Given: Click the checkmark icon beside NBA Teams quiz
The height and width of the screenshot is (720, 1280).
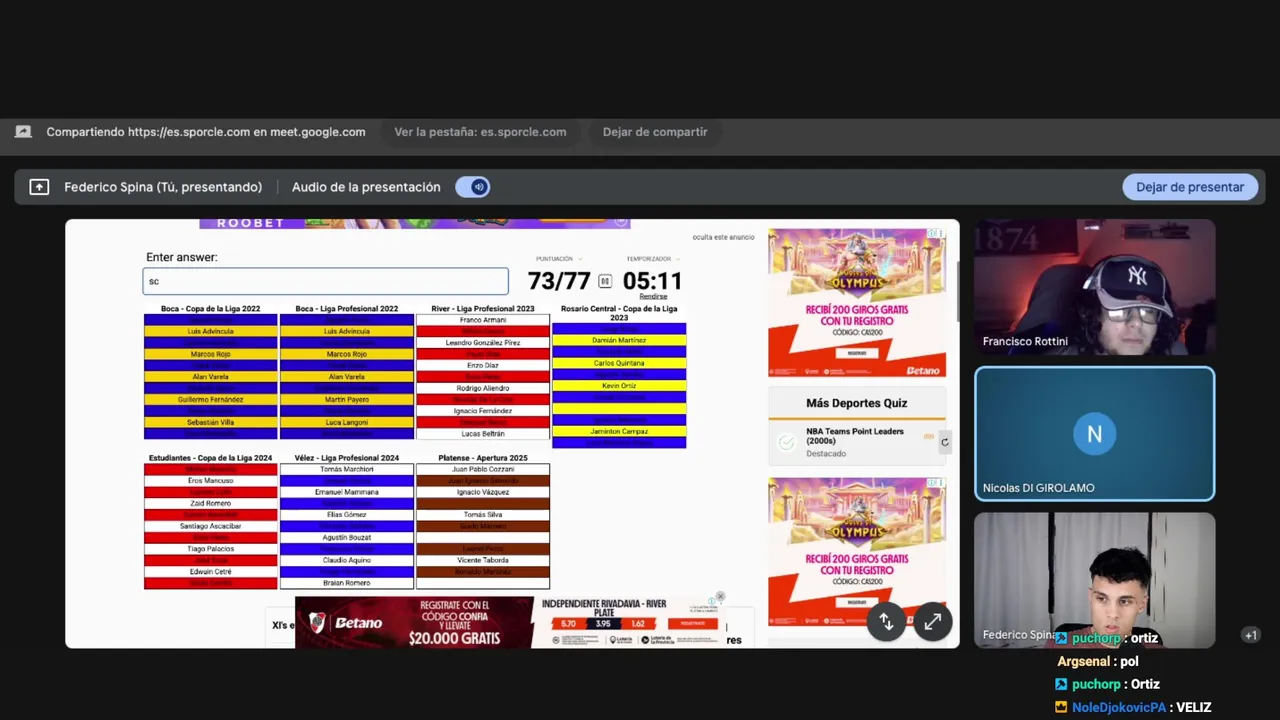Looking at the screenshot, I should 787,442.
